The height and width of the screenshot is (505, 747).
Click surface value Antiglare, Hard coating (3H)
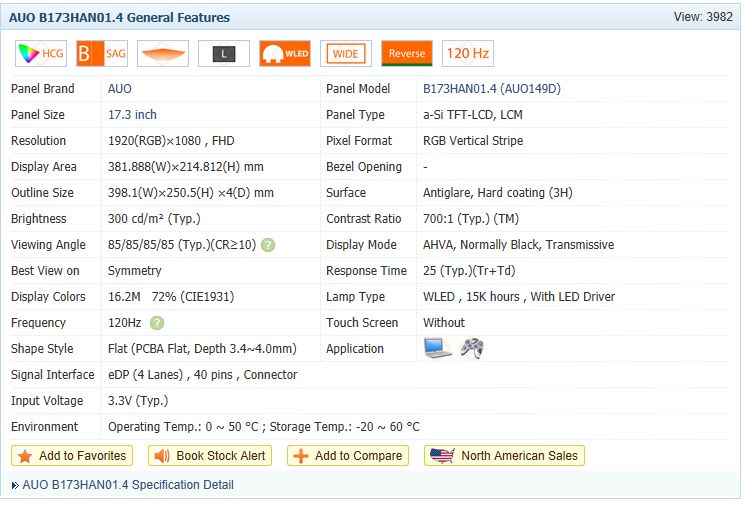(x=498, y=193)
